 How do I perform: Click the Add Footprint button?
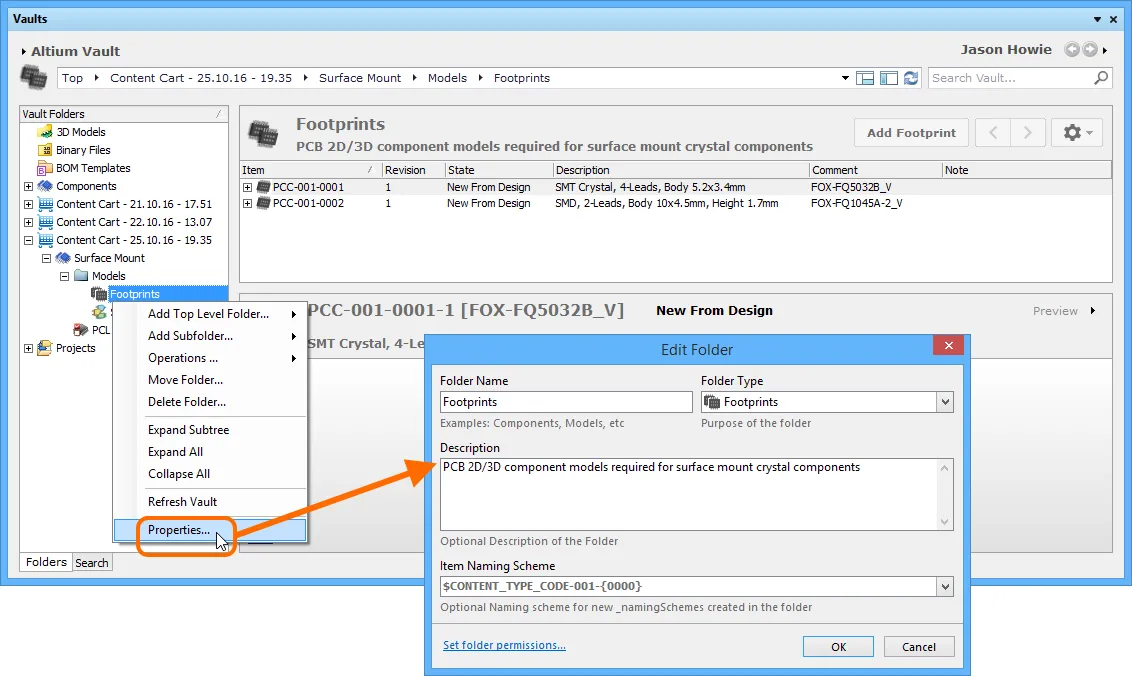pyautogui.click(x=911, y=132)
